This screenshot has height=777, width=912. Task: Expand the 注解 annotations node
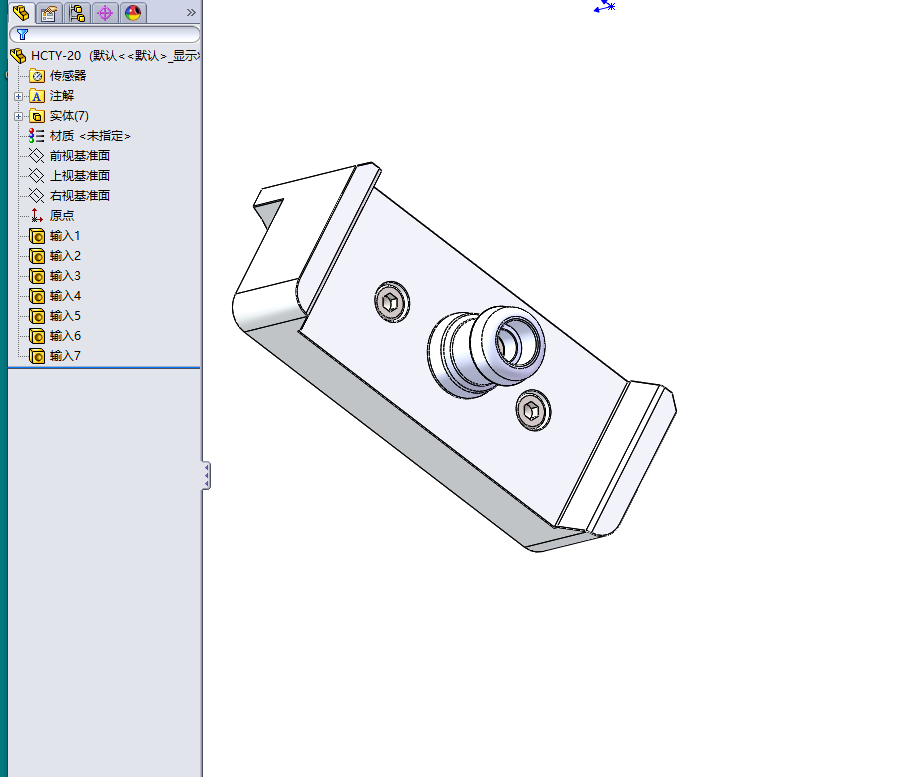click(x=19, y=97)
